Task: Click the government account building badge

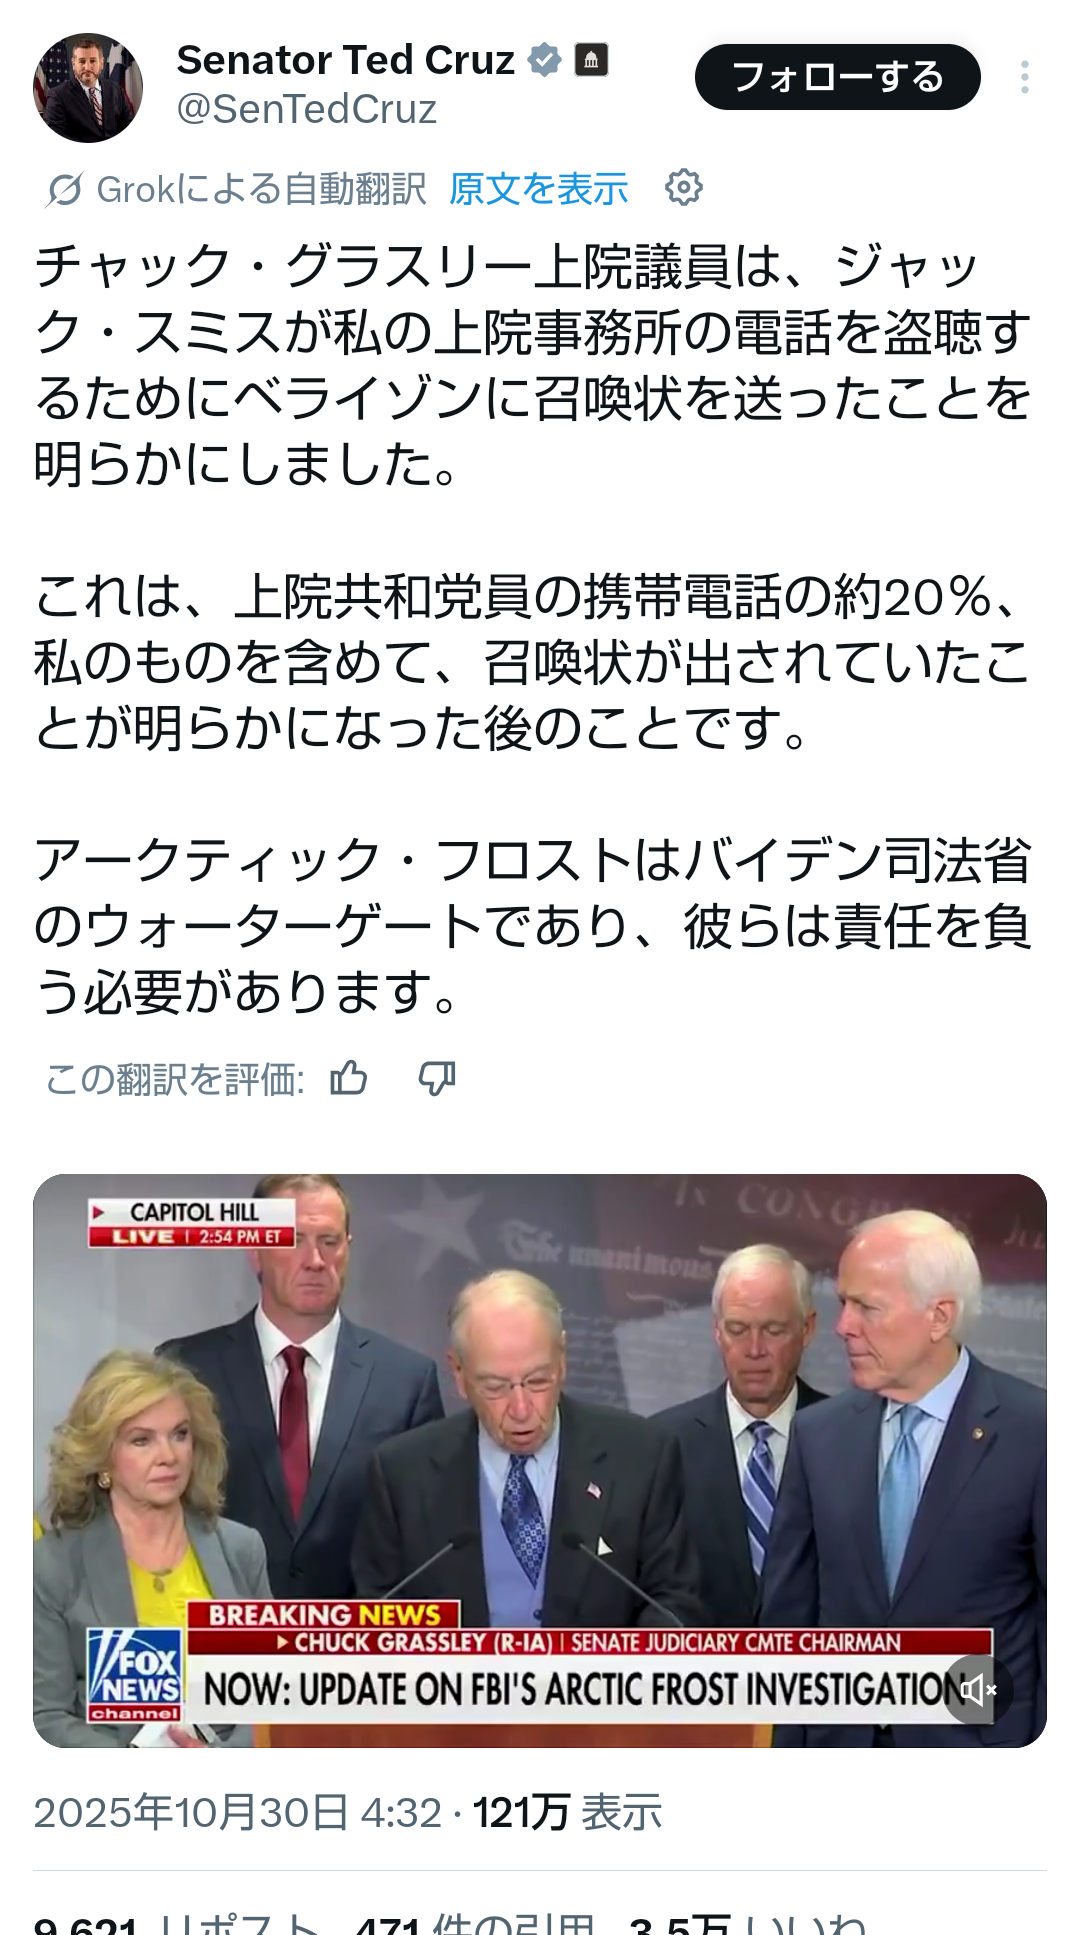Action: (x=591, y=60)
